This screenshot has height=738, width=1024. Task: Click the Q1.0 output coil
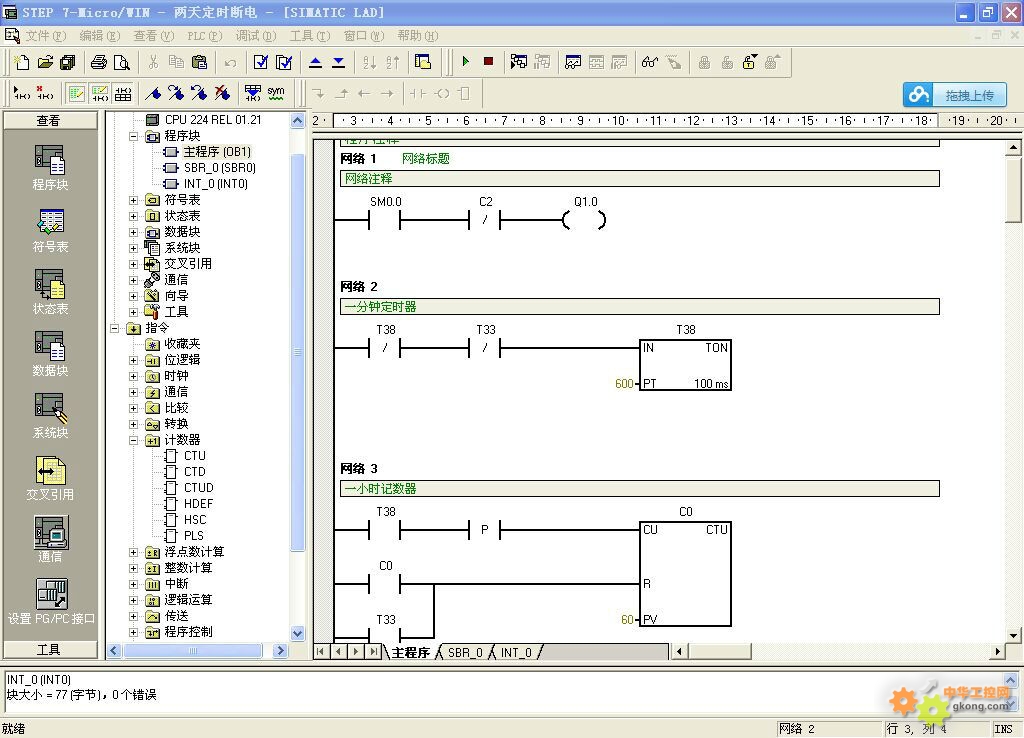(584, 221)
